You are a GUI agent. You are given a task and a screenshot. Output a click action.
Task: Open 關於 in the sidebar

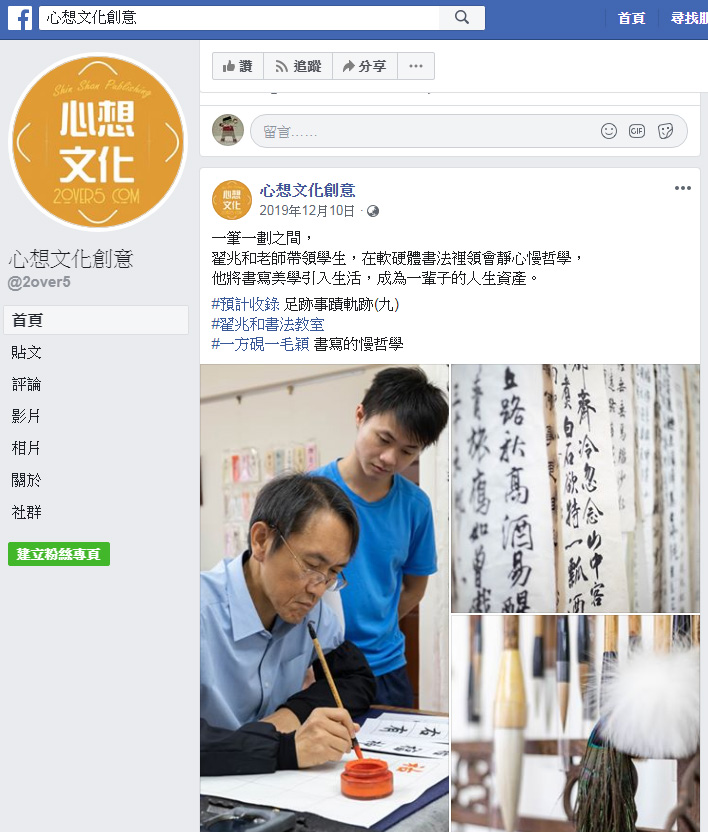coord(27,480)
